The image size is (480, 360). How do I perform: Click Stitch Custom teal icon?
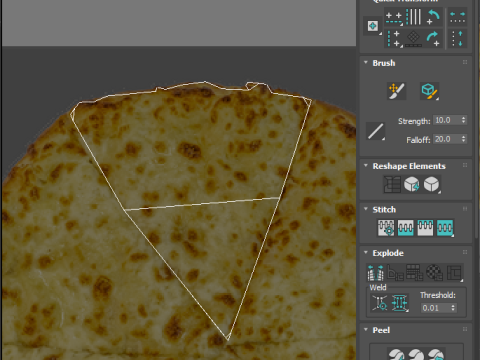click(x=445, y=228)
